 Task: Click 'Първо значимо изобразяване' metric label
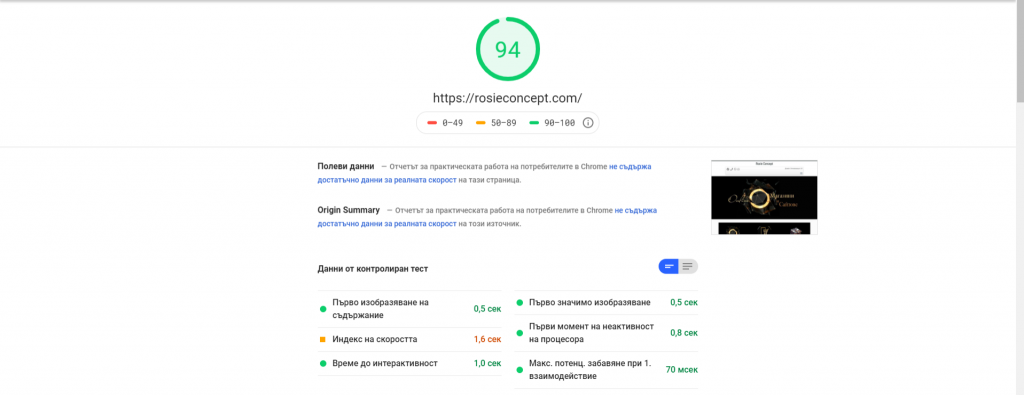point(590,302)
